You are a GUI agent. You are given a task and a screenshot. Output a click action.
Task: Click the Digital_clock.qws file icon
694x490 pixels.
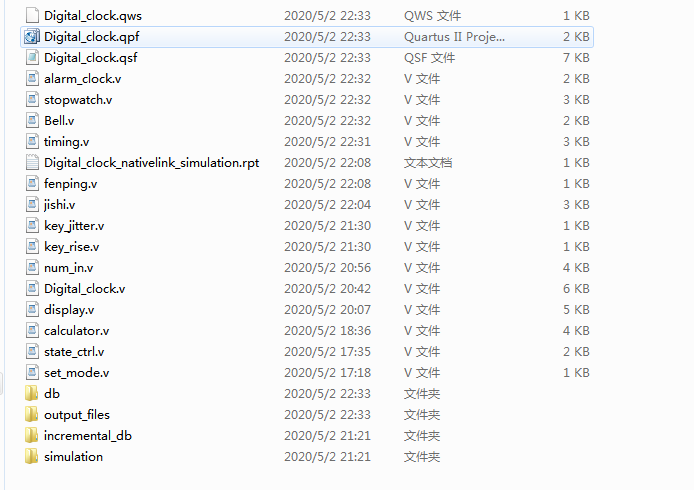(32, 15)
